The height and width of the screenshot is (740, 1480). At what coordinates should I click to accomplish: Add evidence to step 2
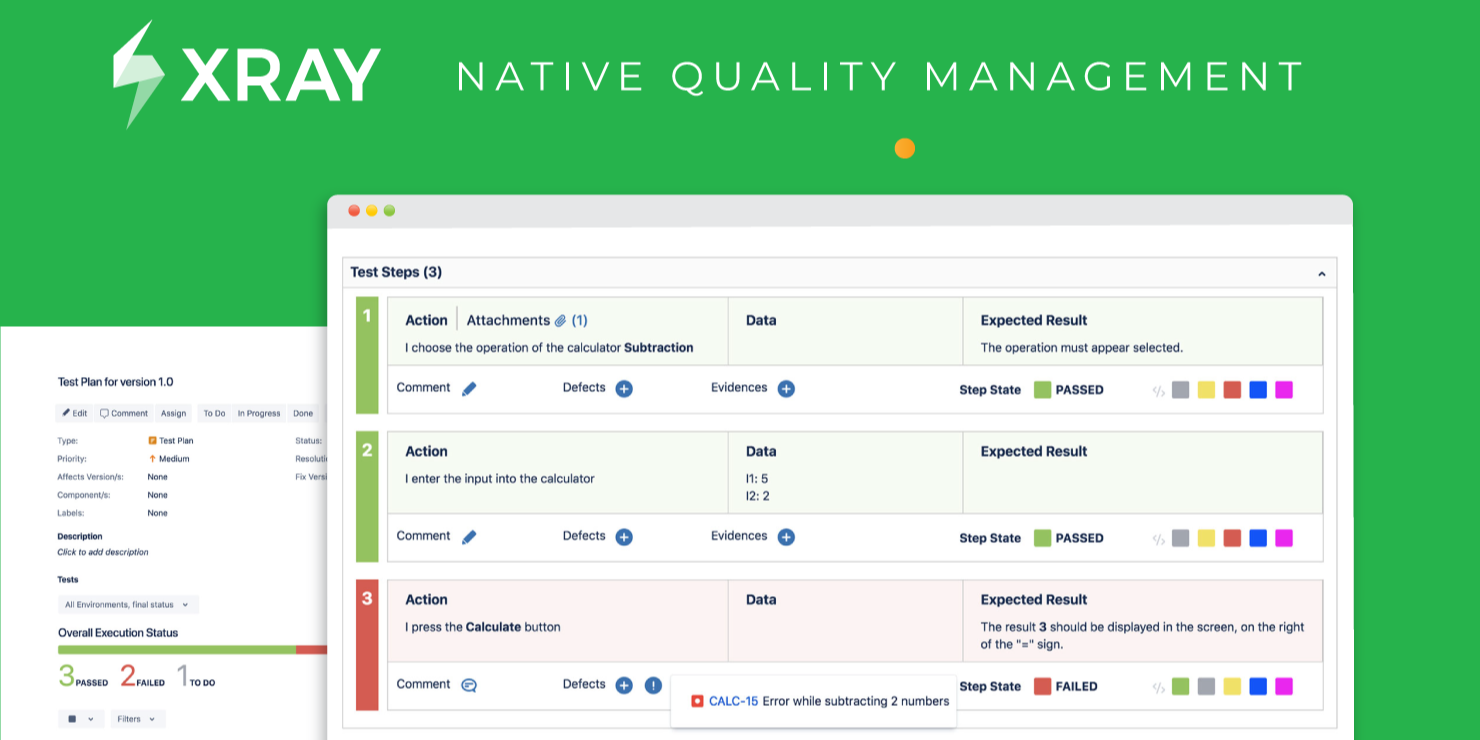[786, 537]
